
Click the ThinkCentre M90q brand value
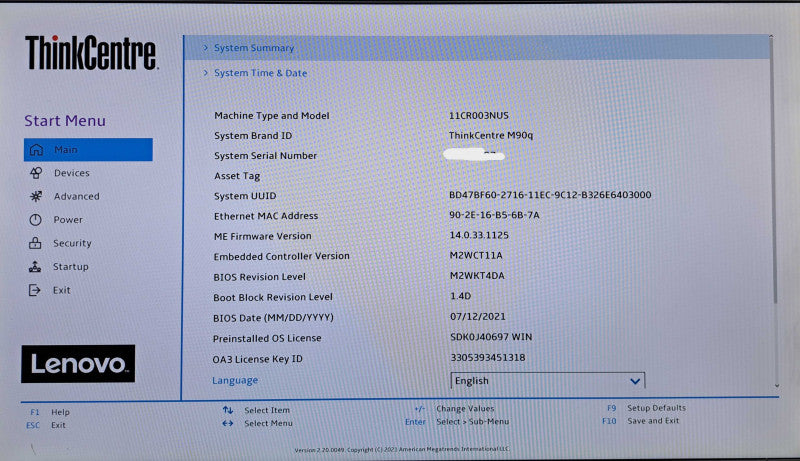tap(491, 135)
